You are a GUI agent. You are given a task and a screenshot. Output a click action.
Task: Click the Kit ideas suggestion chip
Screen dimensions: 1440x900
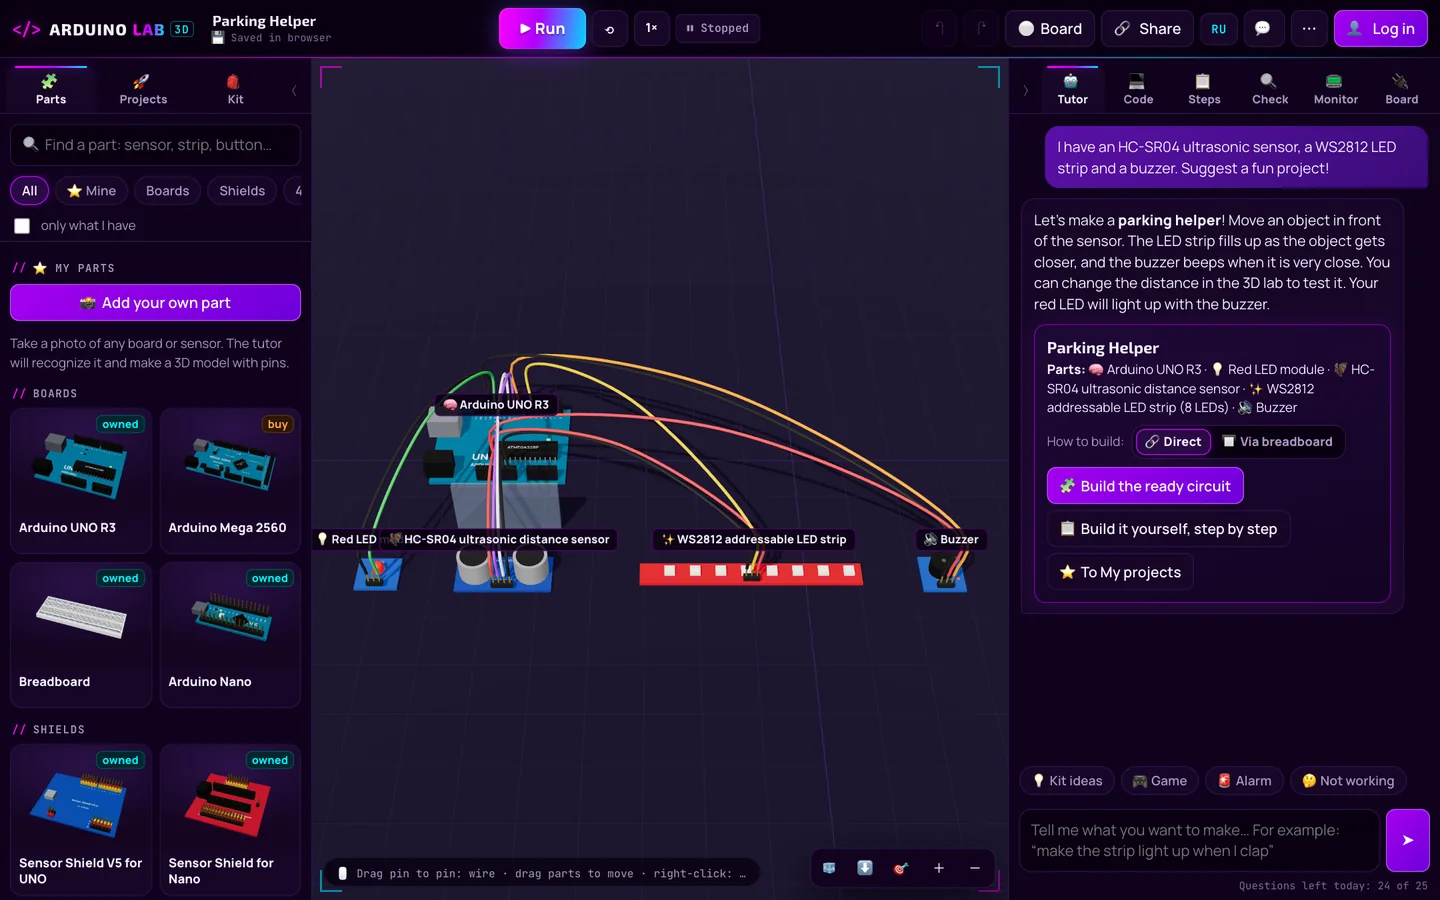click(1067, 781)
